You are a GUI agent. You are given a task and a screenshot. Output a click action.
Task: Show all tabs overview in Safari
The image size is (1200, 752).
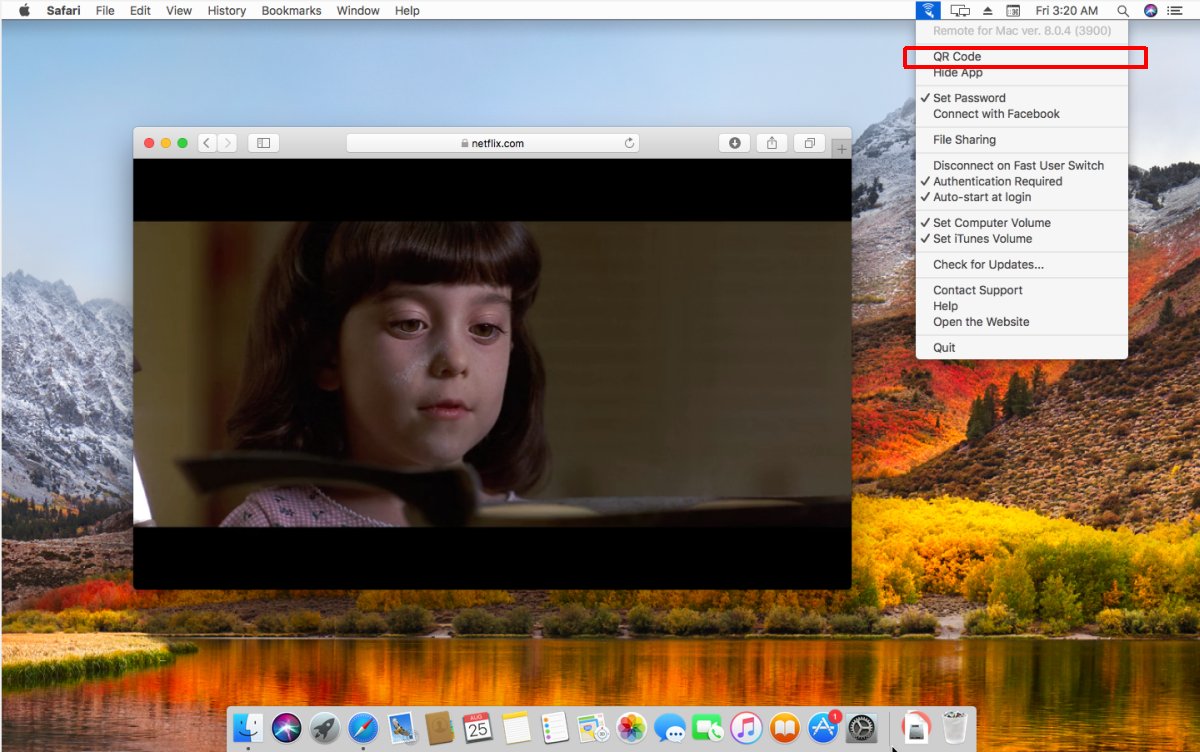(x=810, y=143)
